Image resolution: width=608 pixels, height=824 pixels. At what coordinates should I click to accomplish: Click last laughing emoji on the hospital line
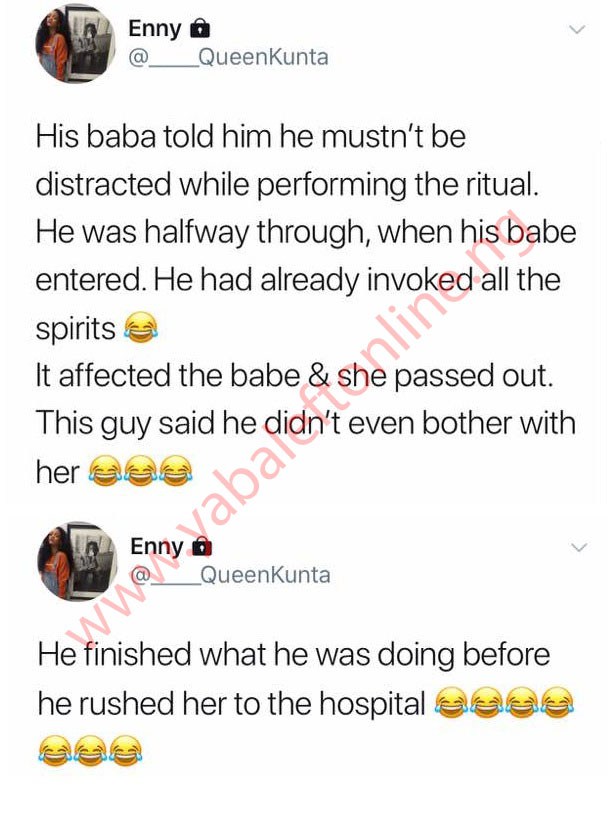[558, 702]
